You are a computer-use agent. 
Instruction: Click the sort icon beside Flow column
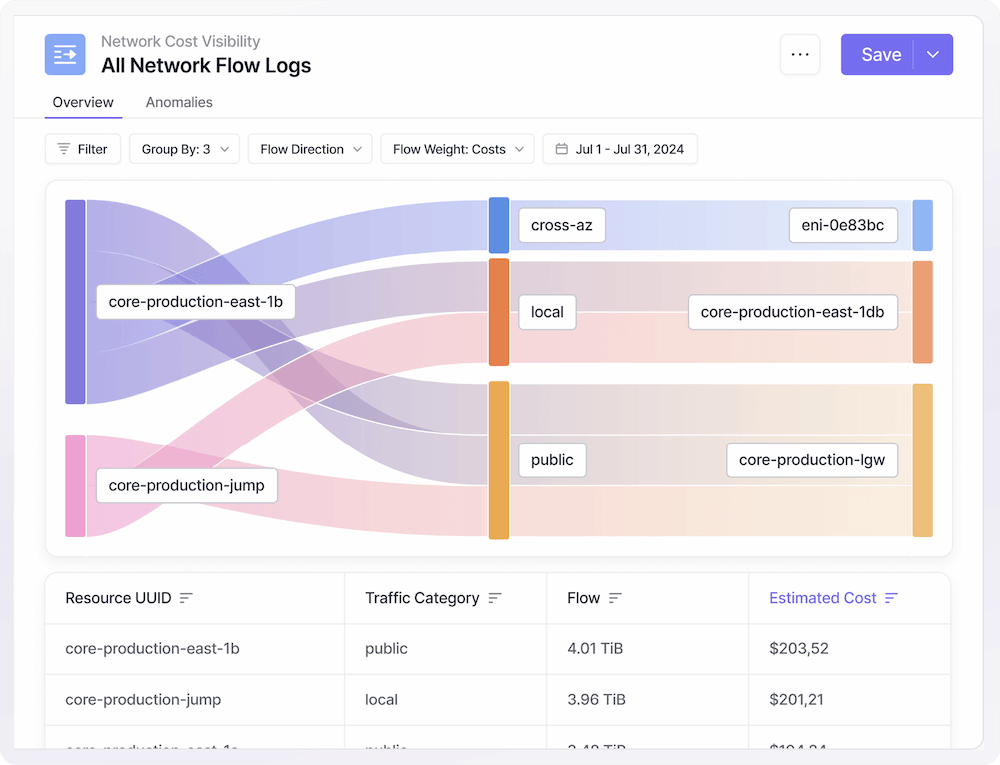point(615,598)
